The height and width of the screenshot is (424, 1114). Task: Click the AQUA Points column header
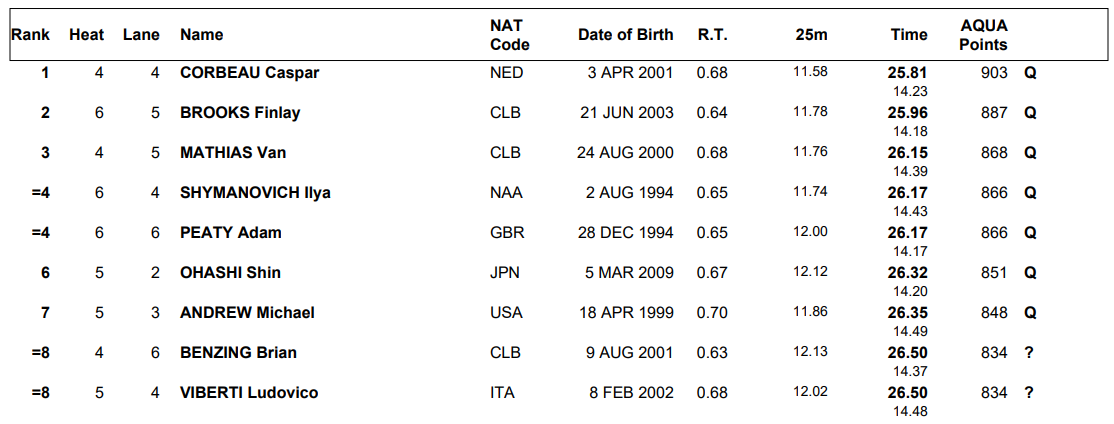tap(983, 35)
